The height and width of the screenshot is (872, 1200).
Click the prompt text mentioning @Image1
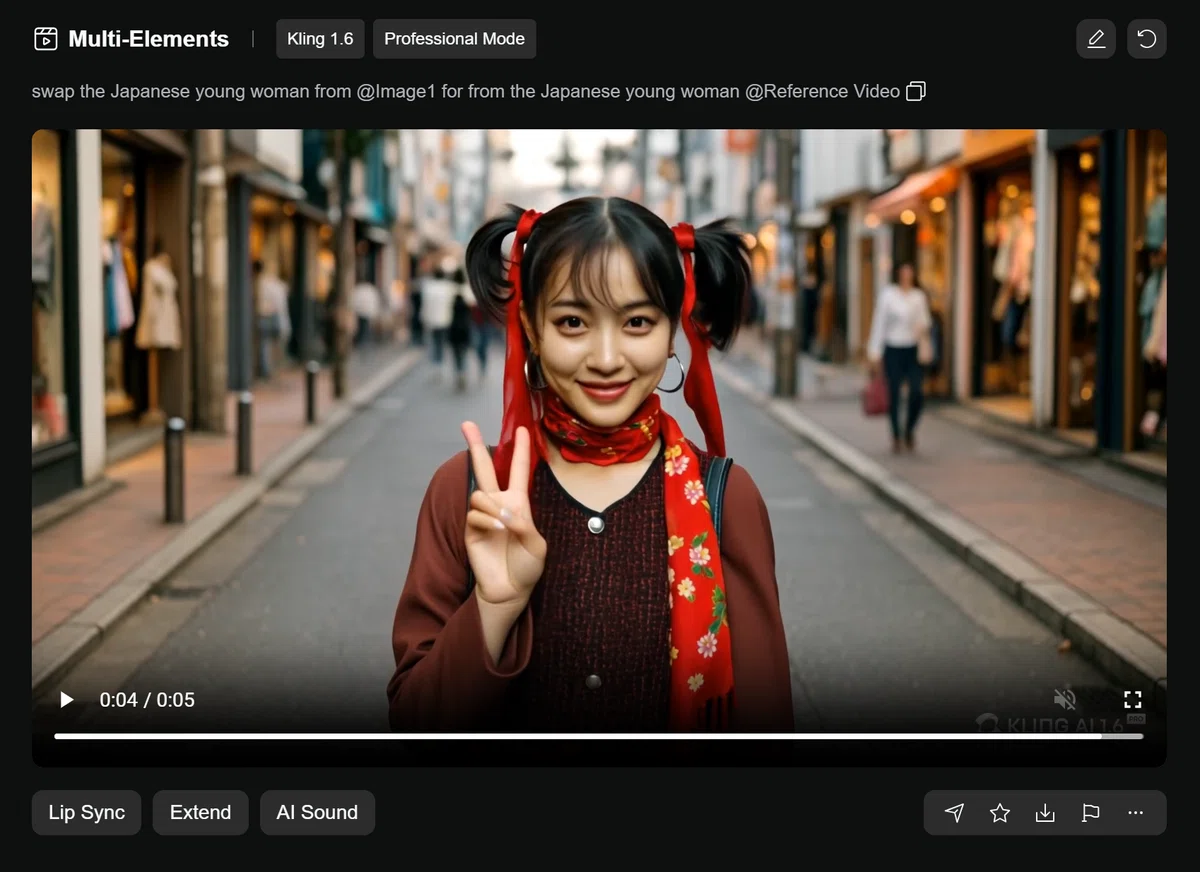(466, 91)
